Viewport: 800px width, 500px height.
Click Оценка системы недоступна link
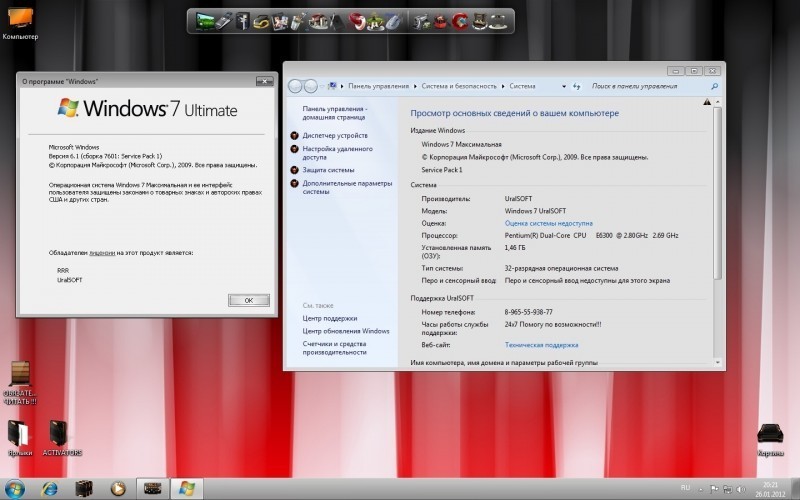click(x=548, y=223)
